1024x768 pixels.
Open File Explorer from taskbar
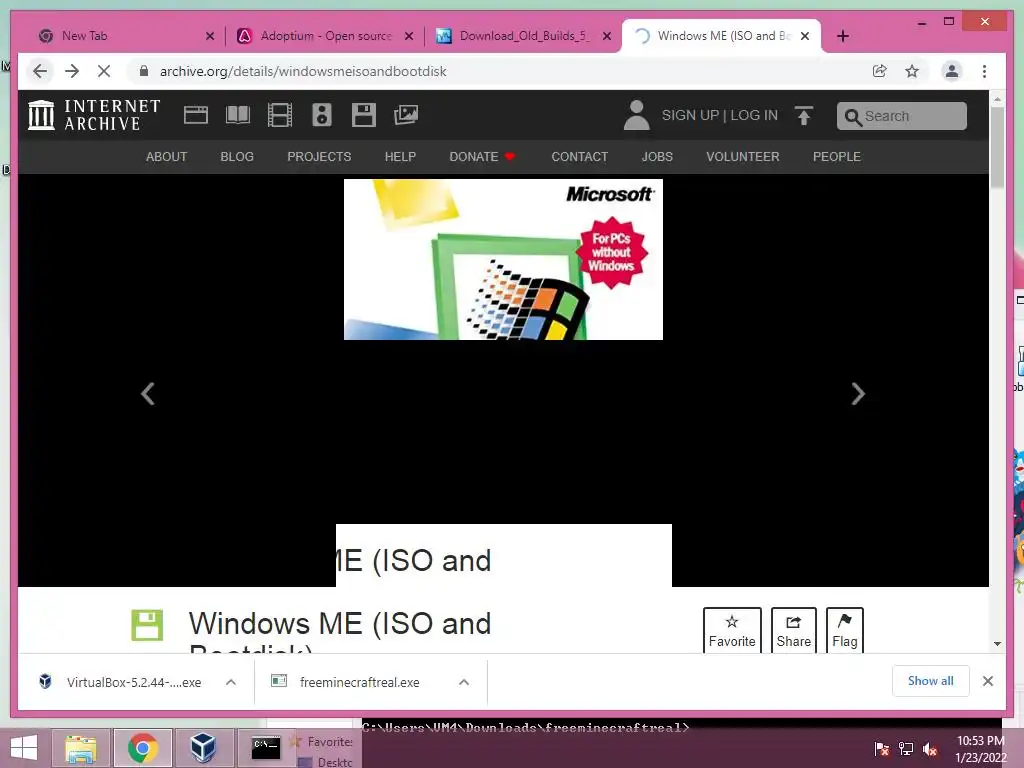pos(80,748)
